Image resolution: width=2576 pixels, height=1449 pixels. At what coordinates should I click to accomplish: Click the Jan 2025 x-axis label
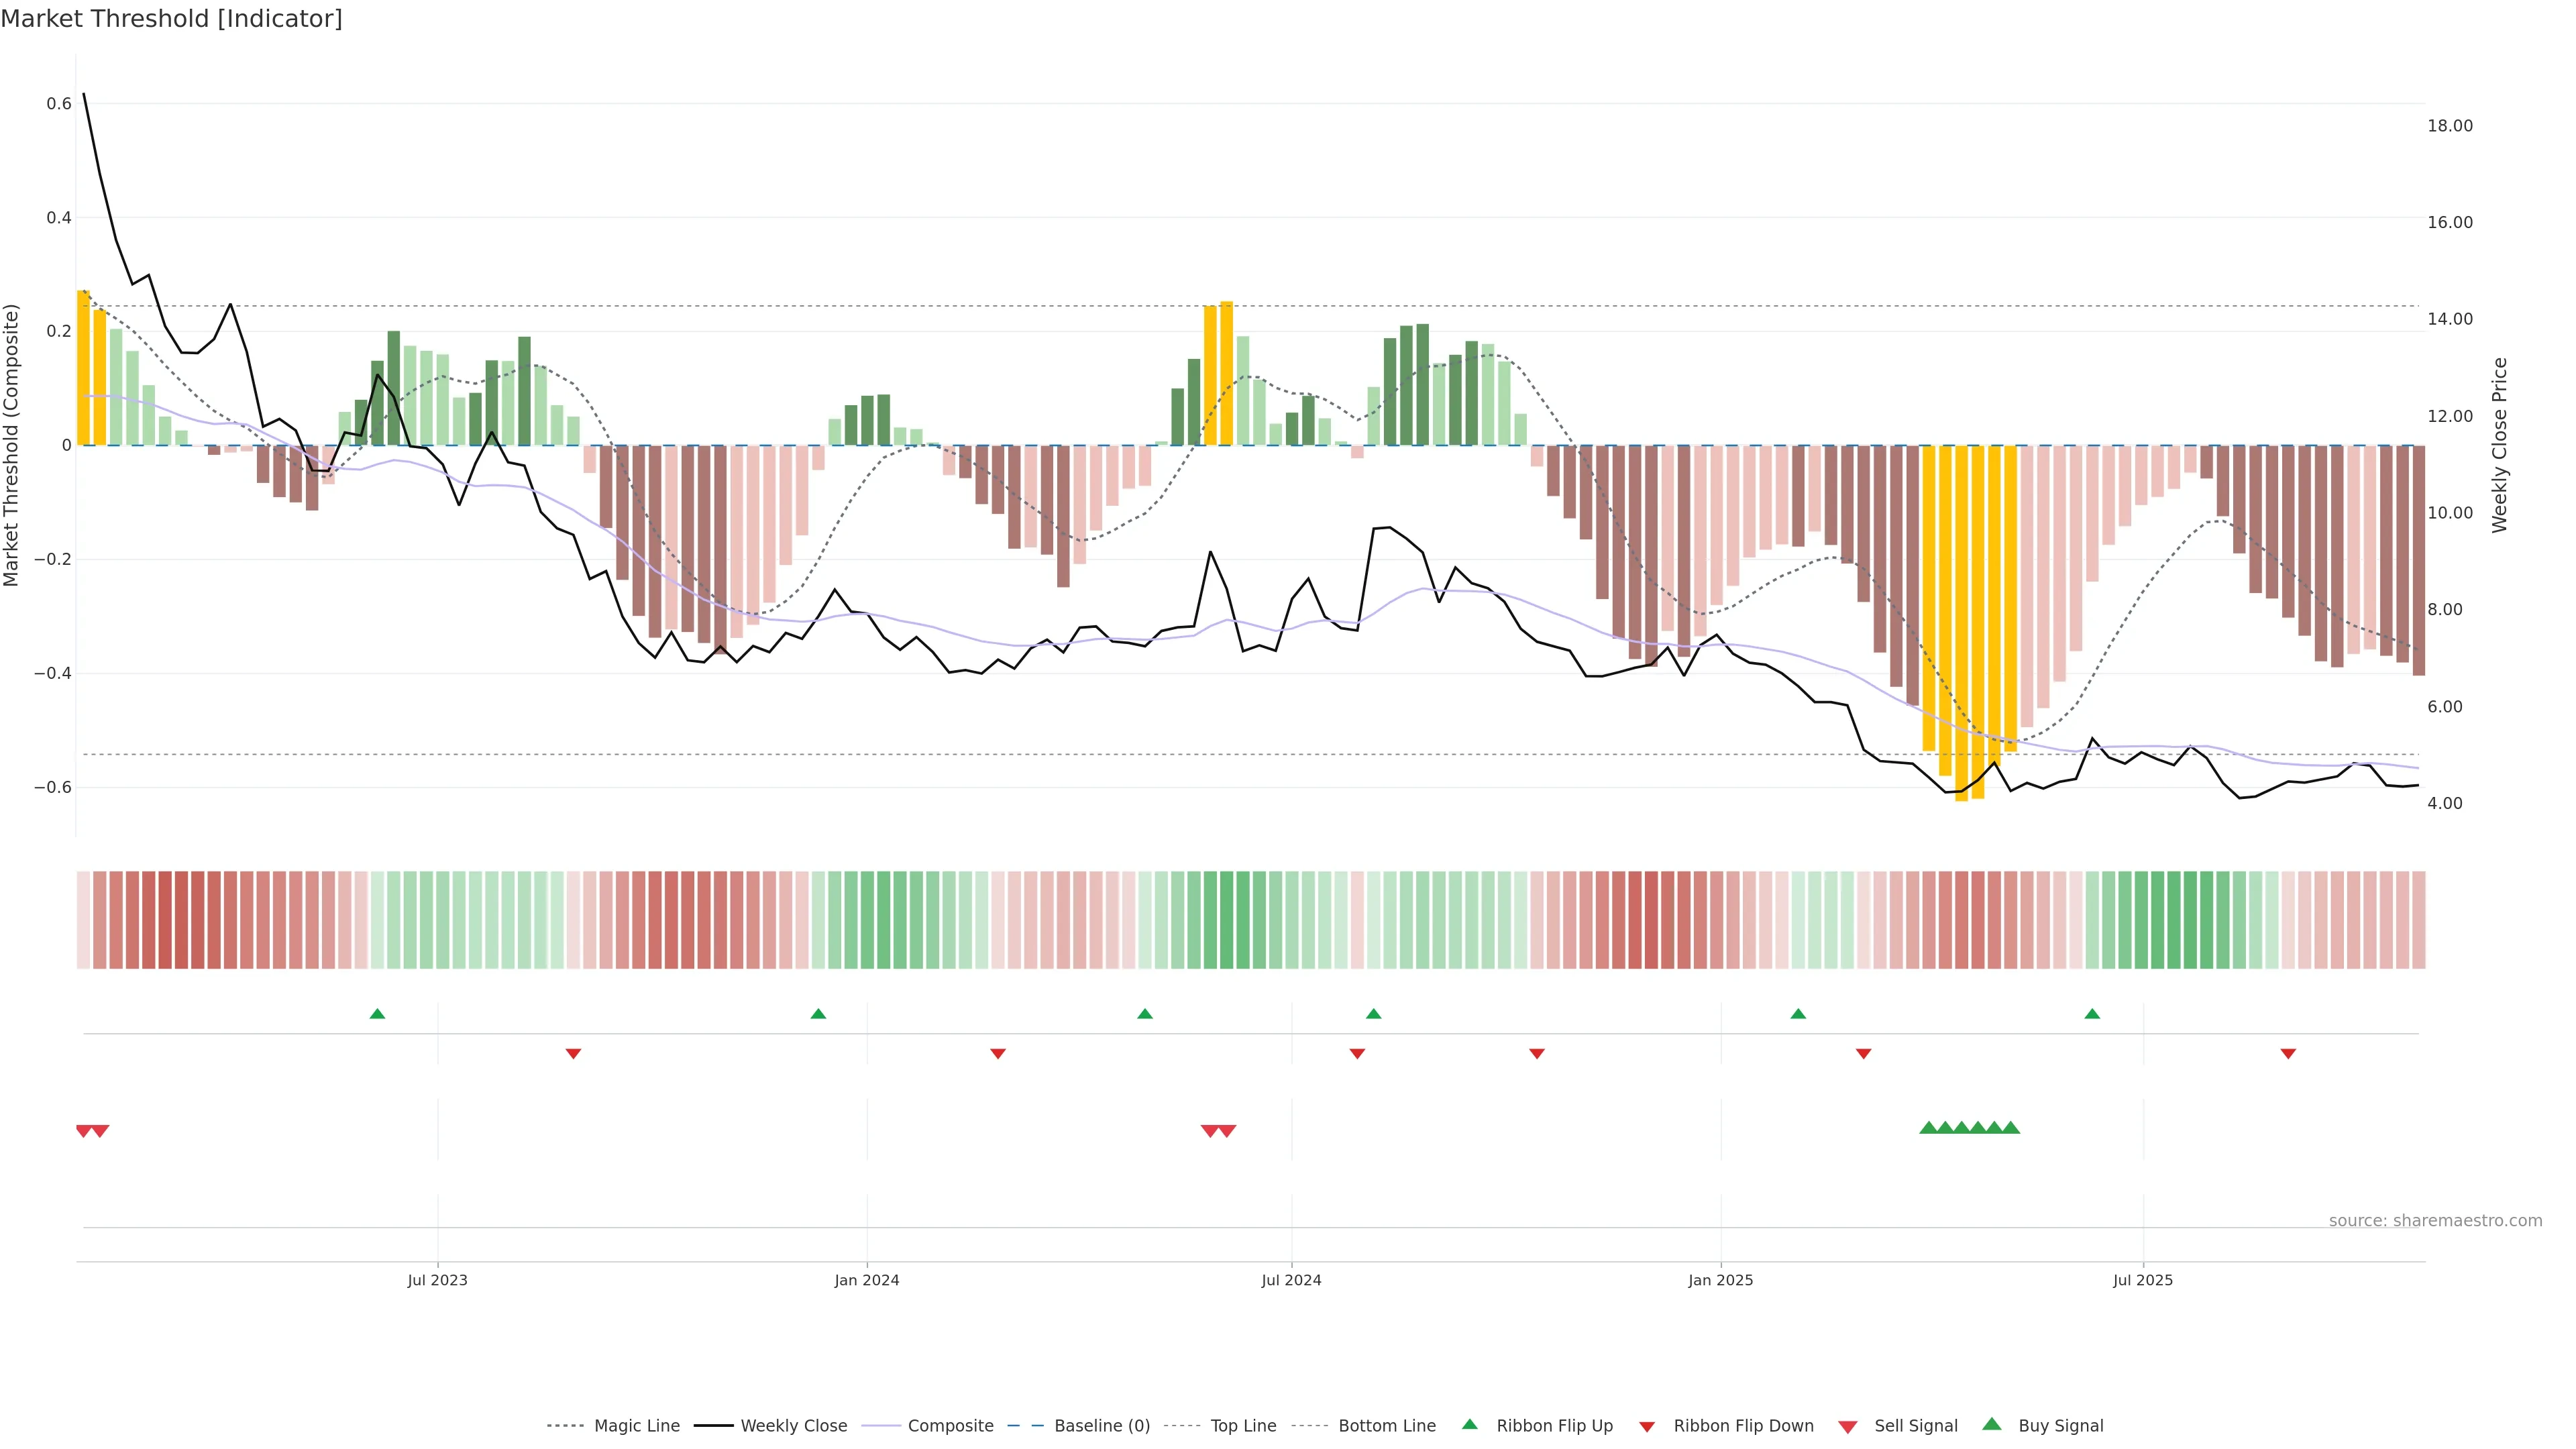coord(1720,1280)
